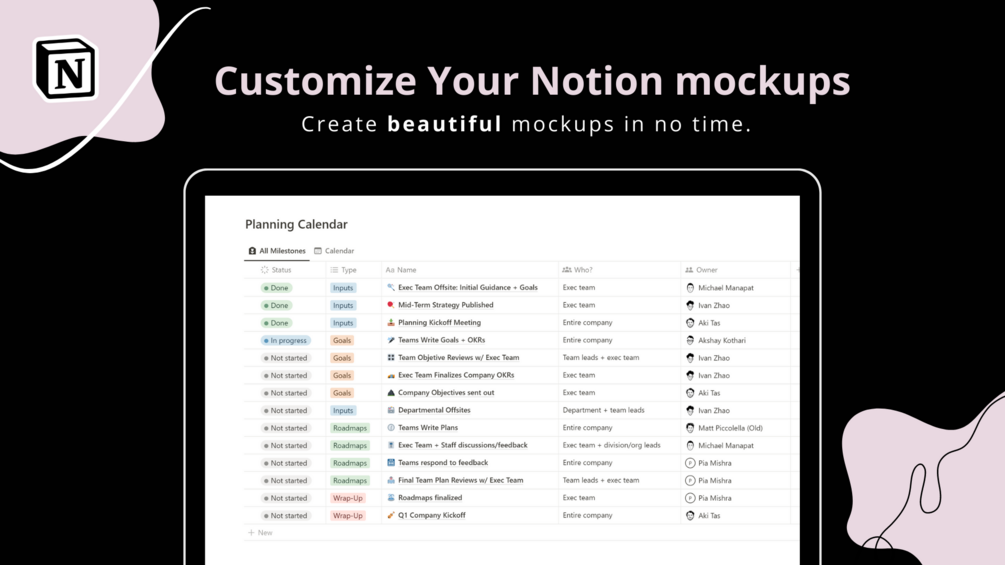Click page icon of Mid-Term Strategy Published
The image size is (1005, 565).
pyautogui.click(x=391, y=305)
